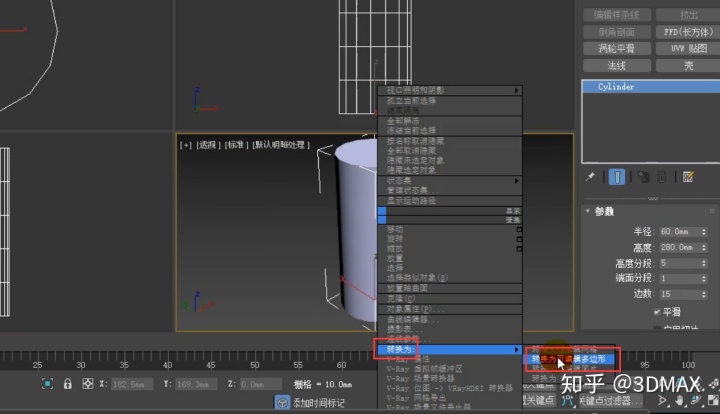Click the settings box next to 旋转
Viewport: 720px width, 414px height.
[519, 239]
